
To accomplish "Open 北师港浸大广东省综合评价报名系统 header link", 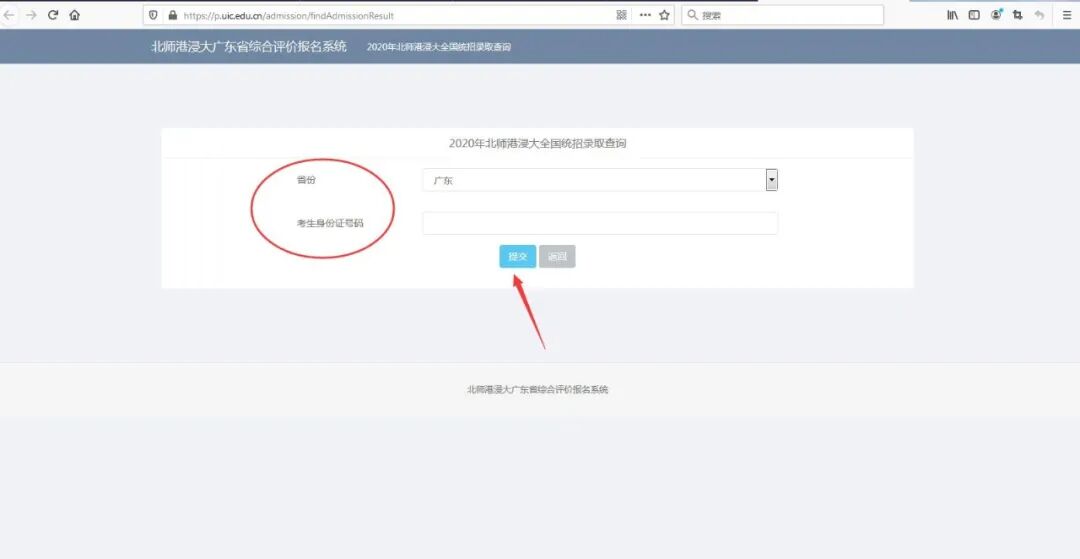I will click(249, 47).
